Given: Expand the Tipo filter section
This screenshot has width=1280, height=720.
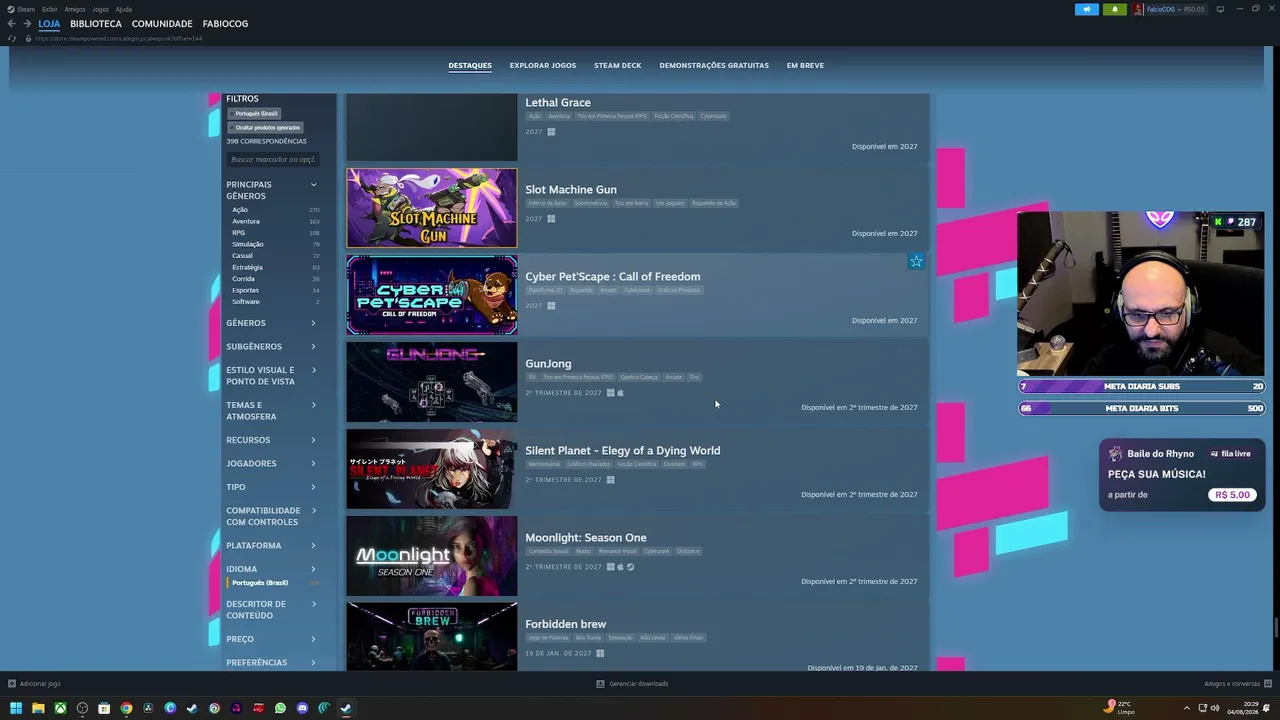Looking at the screenshot, I should pyautogui.click(x=271, y=487).
